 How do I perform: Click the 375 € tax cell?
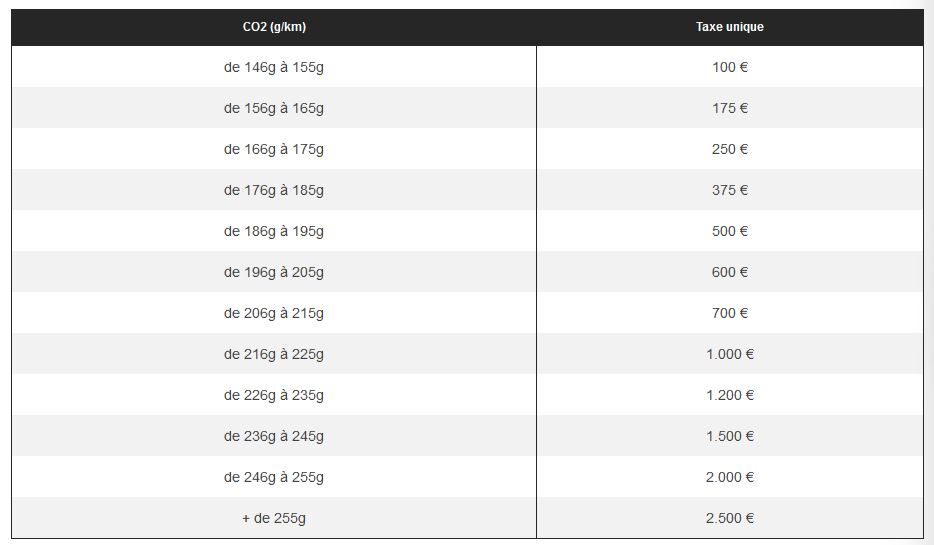coord(729,190)
